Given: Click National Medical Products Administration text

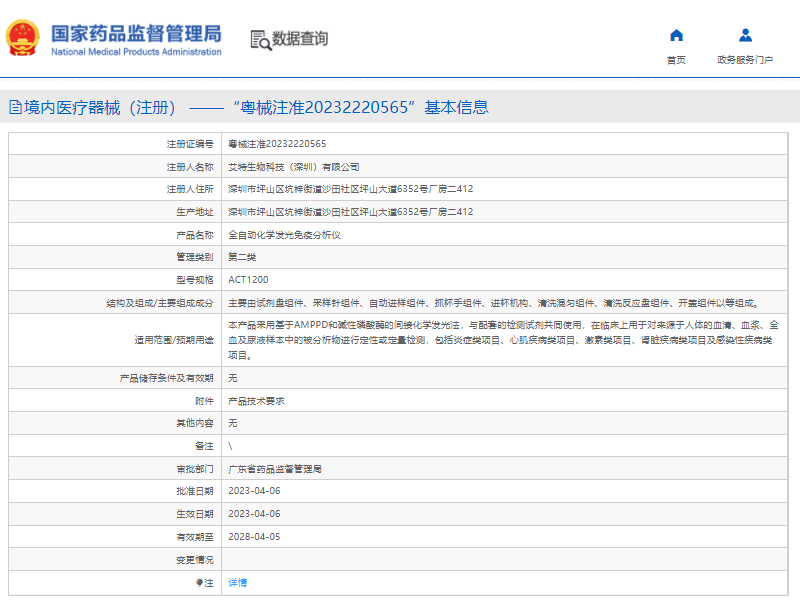Looking at the screenshot, I should pos(136,52).
